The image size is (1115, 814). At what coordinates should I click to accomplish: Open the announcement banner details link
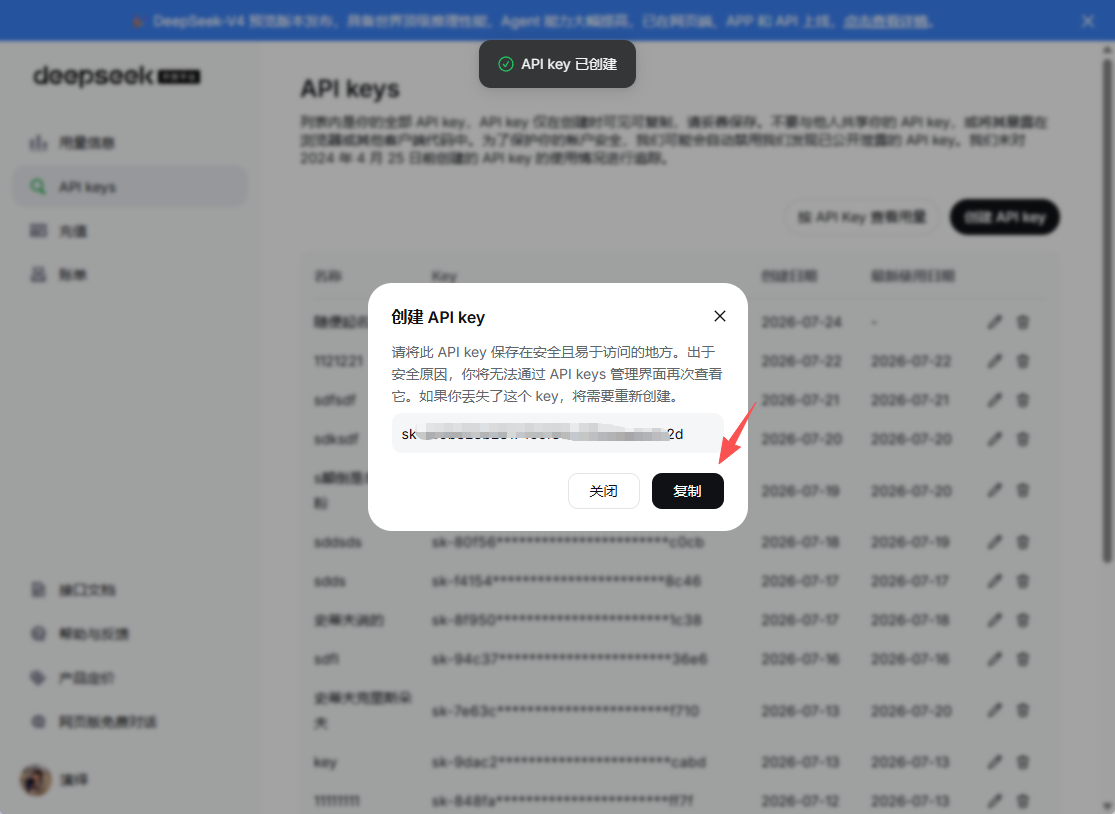pyautogui.click(x=887, y=21)
